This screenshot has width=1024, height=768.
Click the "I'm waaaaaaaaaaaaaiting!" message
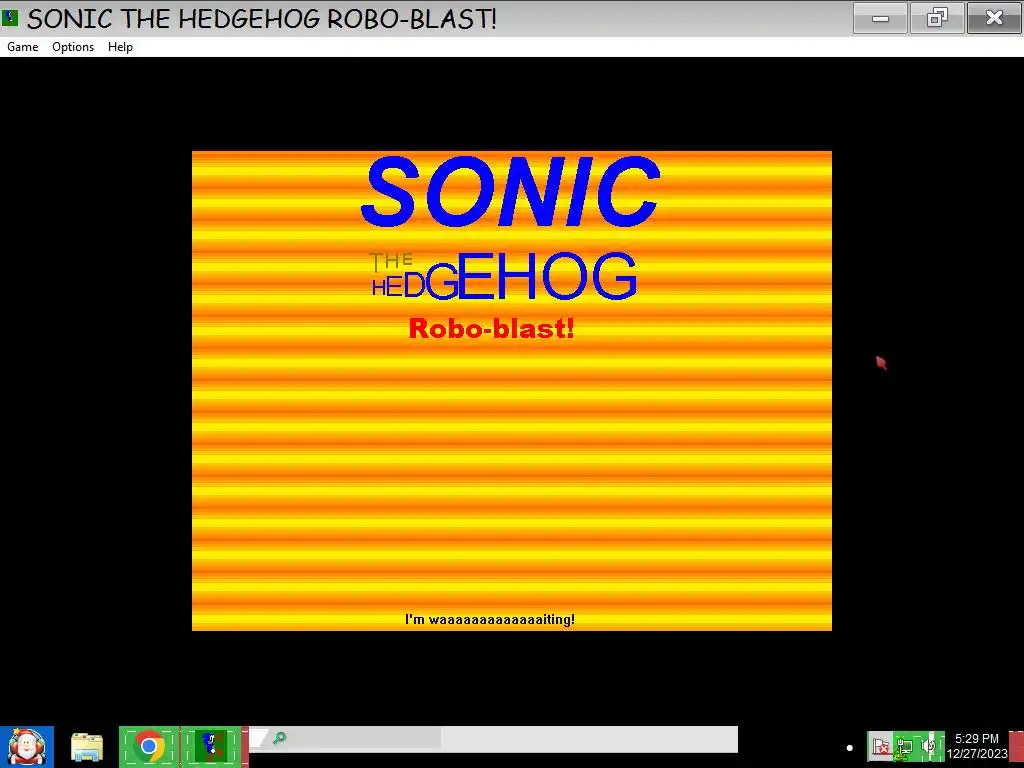coord(490,619)
